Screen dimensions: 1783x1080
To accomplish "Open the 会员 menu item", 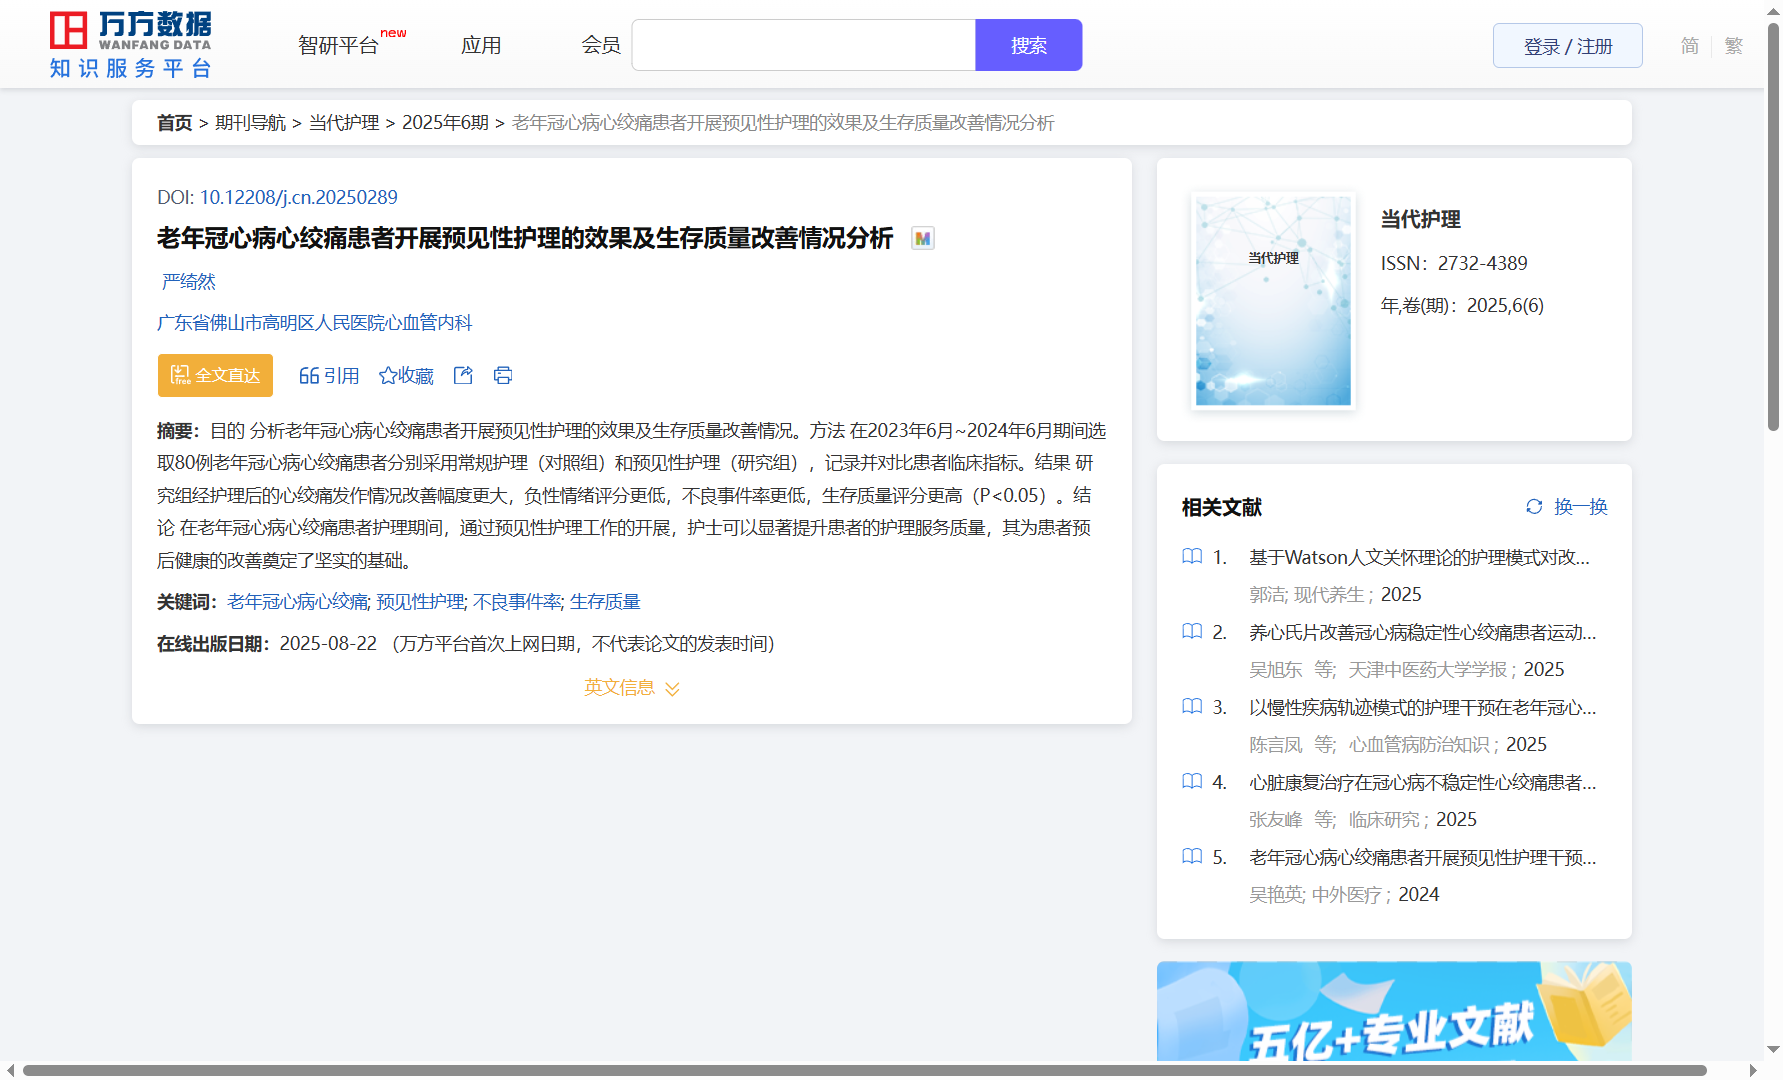I will [601, 46].
